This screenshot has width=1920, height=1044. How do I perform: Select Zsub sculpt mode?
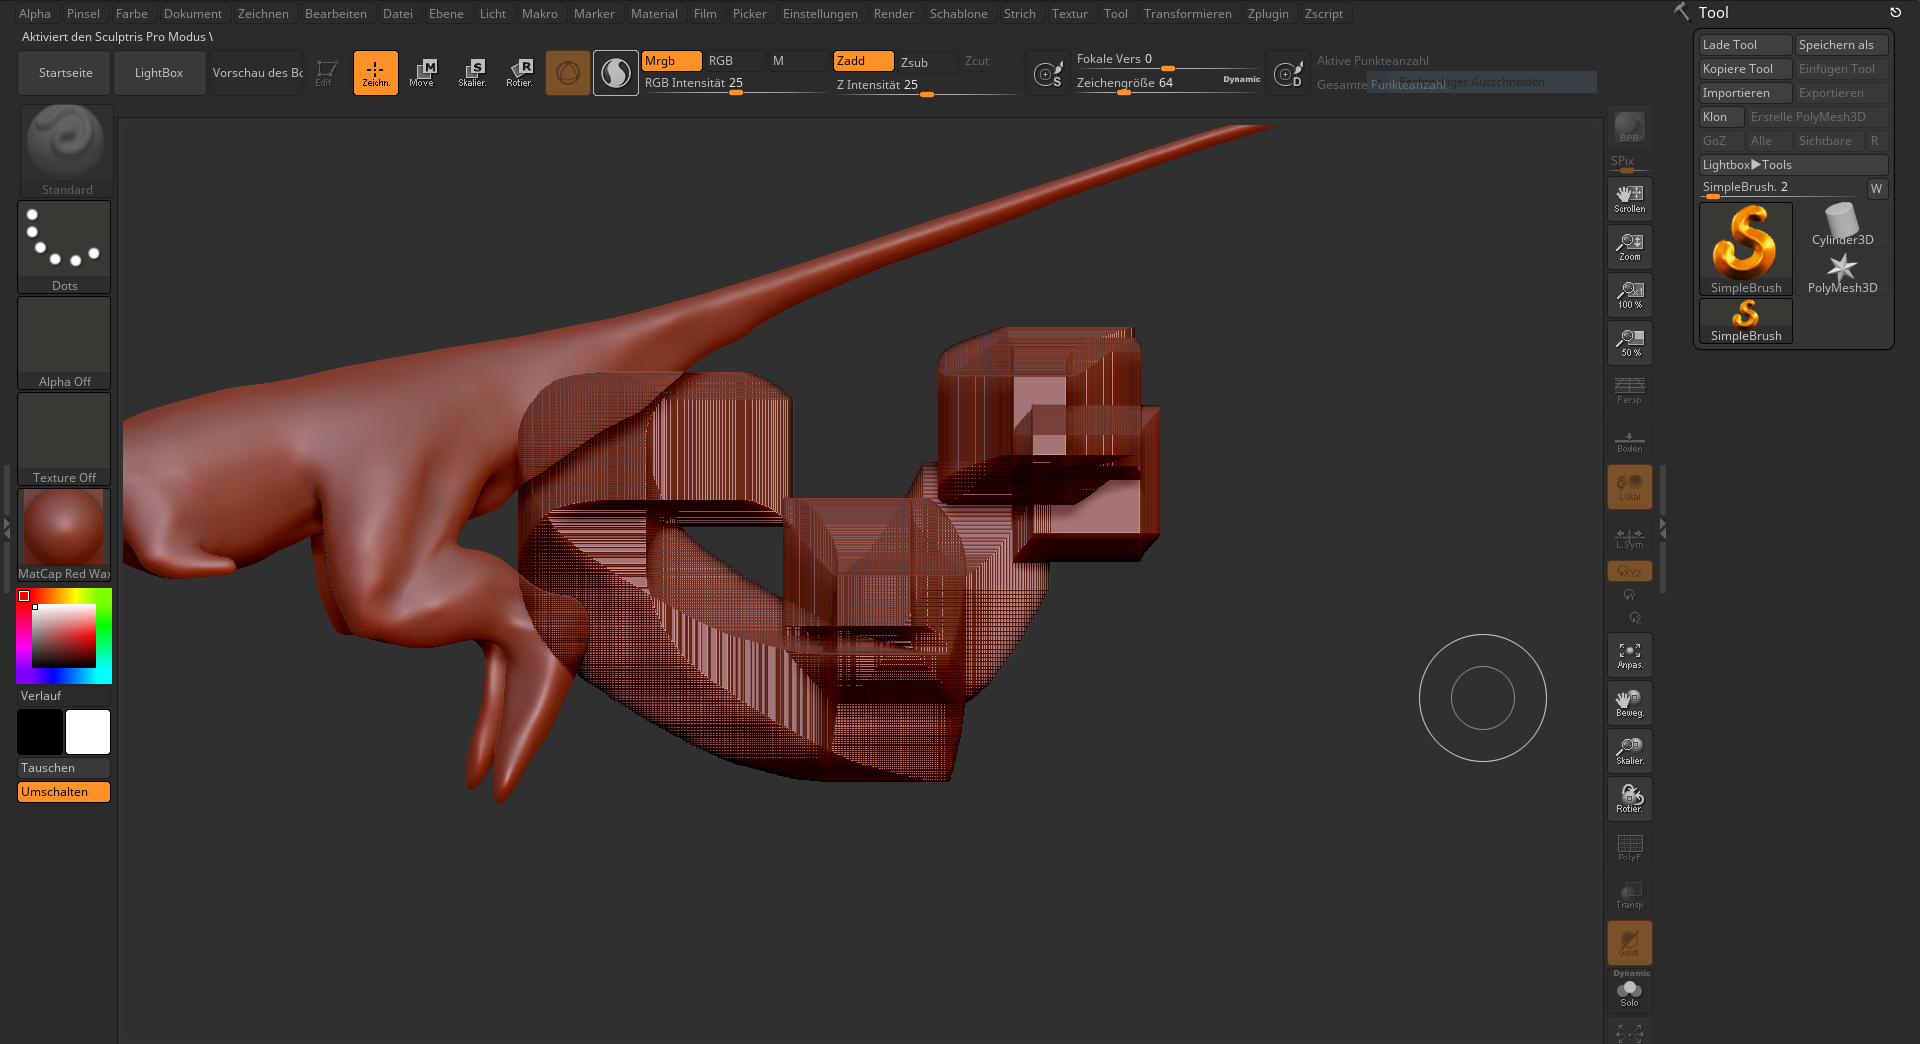pos(927,62)
